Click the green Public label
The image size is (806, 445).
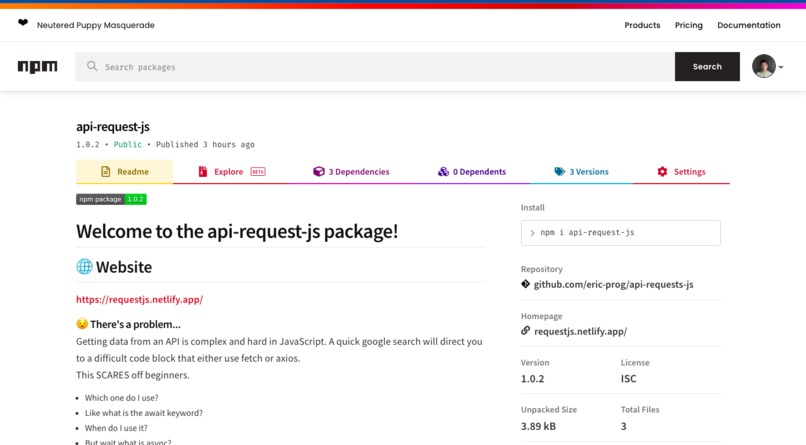pos(127,144)
